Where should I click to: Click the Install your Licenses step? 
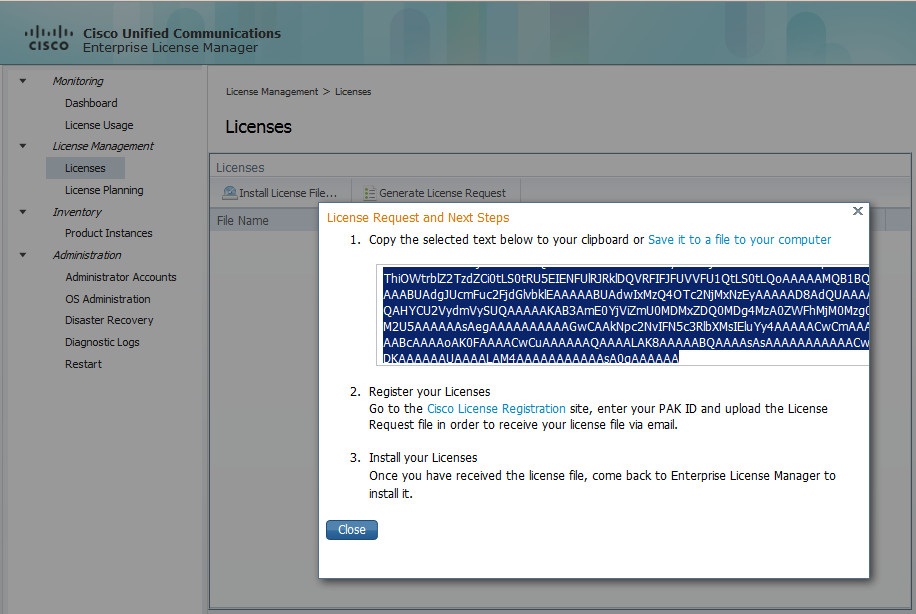pos(423,458)
